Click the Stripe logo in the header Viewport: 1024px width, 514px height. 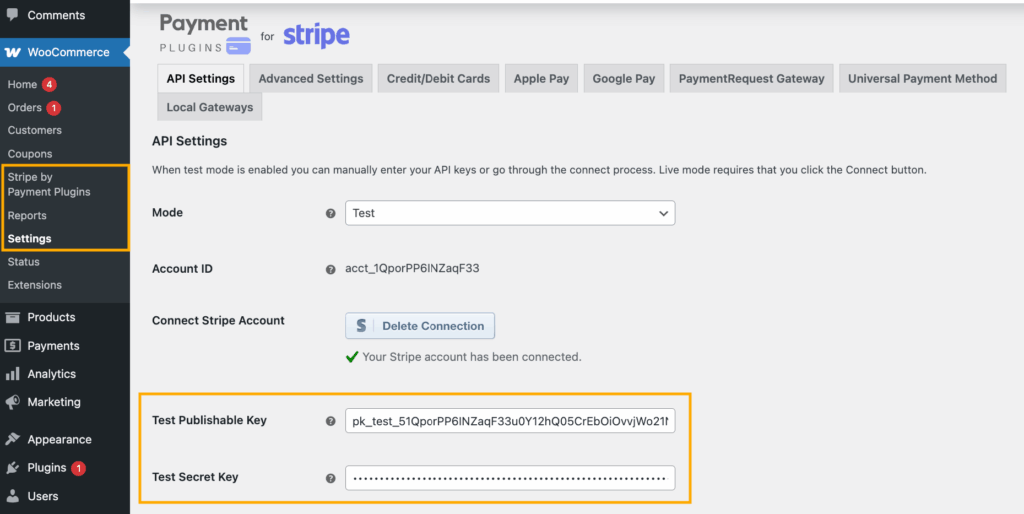[x=316, y=36]
